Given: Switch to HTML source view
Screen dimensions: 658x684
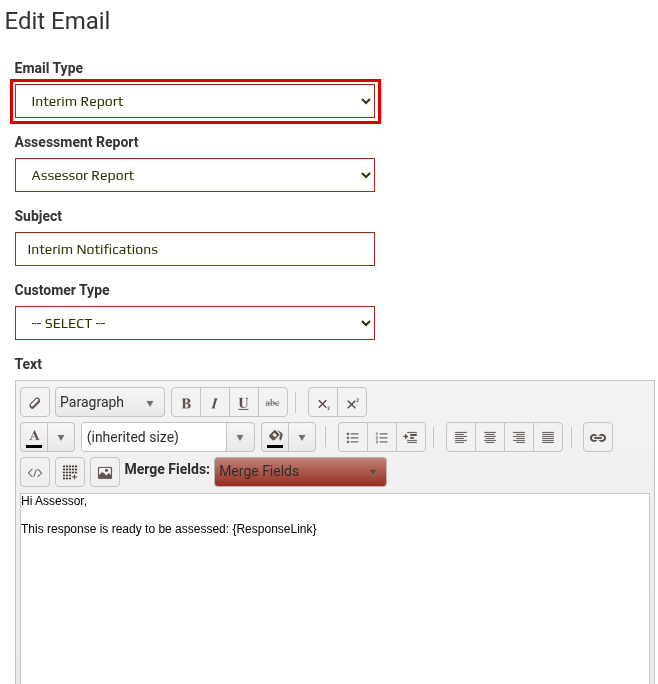Looking at the screenshot, I should point(35,472).
